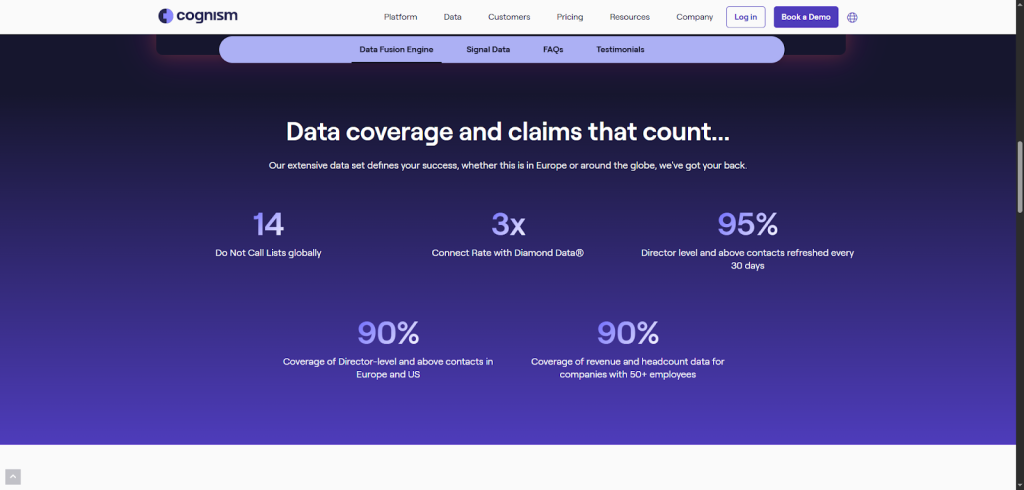Go to the Testimonials tab
The height and width of the screenshot is (490, 1024).
(620, 49)
